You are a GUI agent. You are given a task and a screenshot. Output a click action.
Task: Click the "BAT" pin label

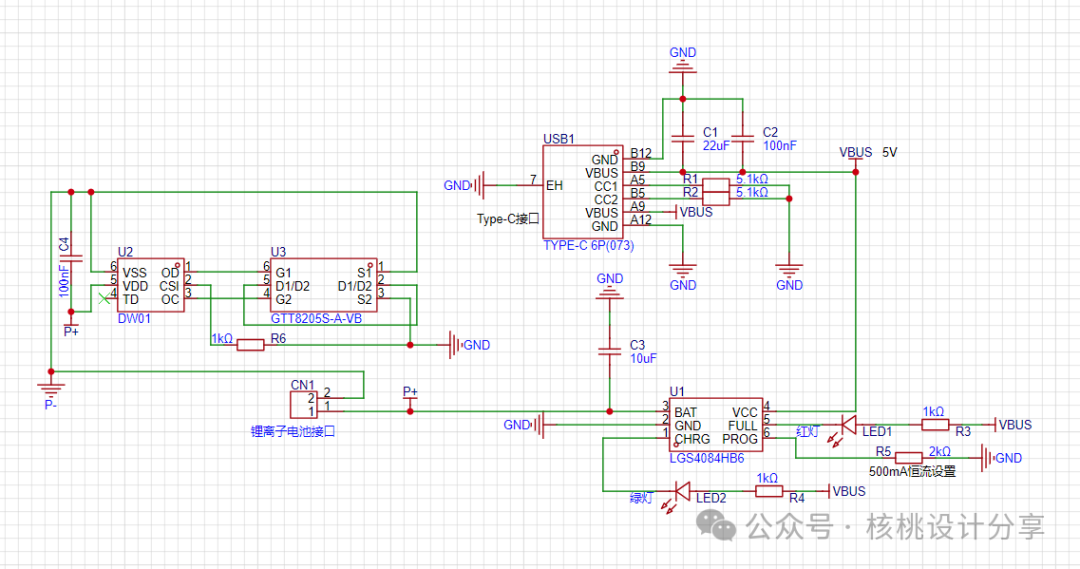pyautogui.click(x=685, y=412)
